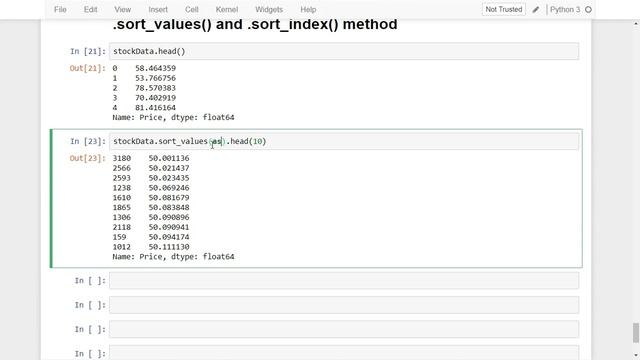Click the value 50.069246

coord(169,188)
